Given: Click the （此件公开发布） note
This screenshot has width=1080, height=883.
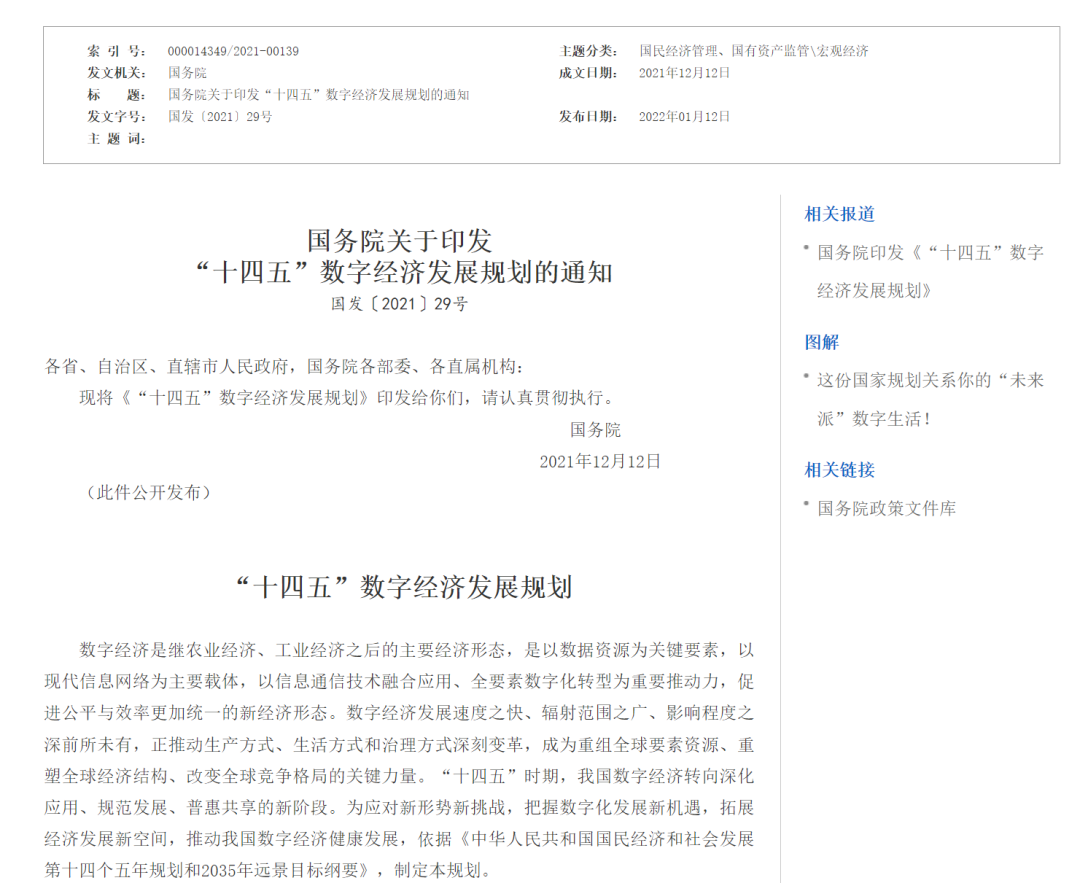Looking at the screenshot, I should click(148, 492).
